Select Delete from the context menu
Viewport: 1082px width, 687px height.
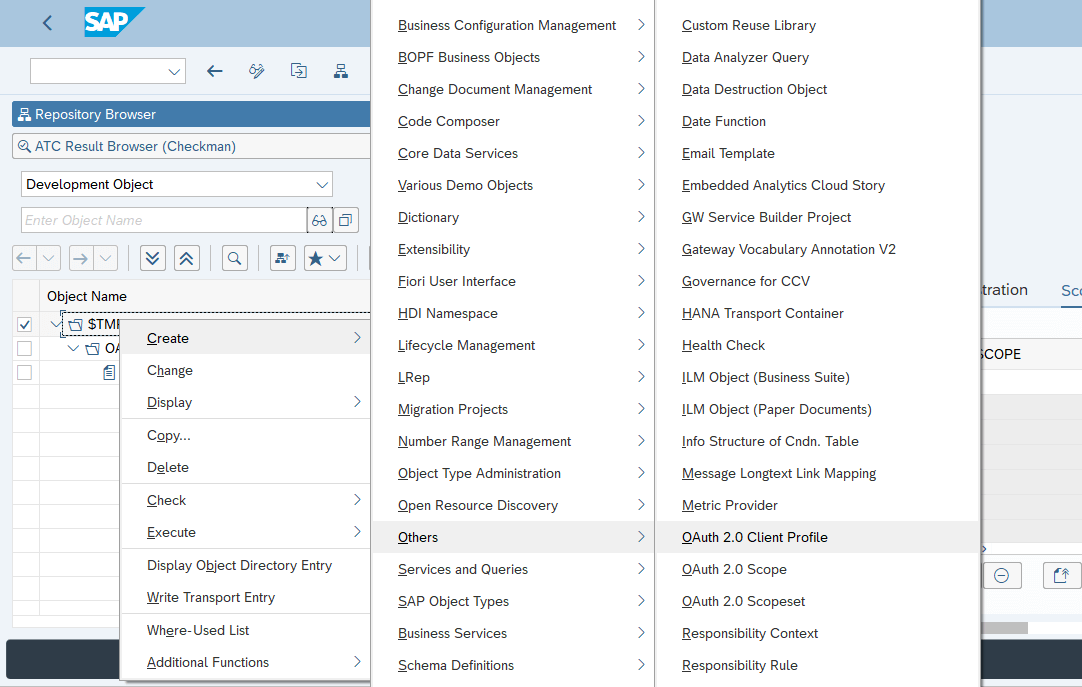tap(246, 467)
